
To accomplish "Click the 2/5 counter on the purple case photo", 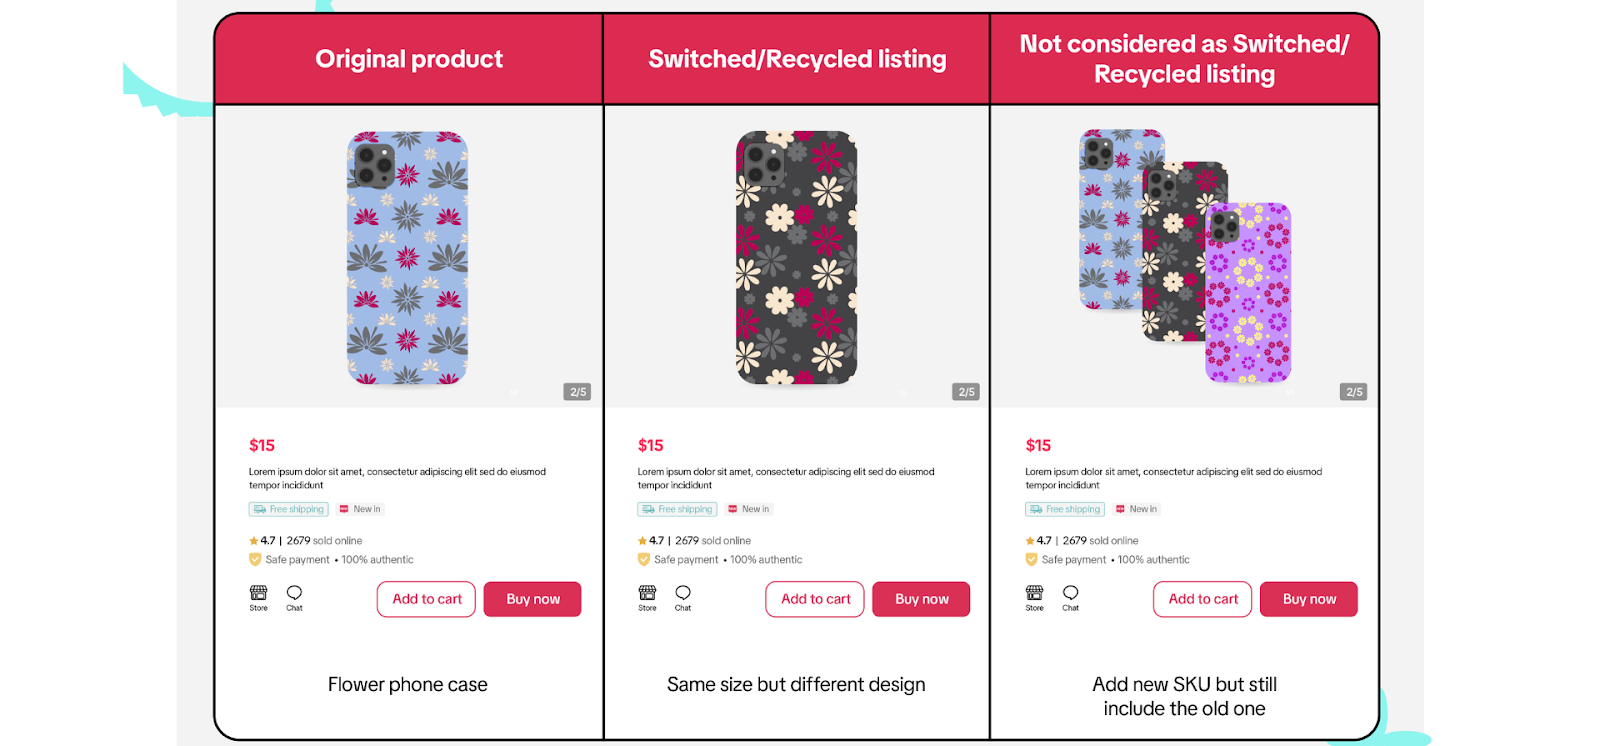I will tap(1355, 391).
